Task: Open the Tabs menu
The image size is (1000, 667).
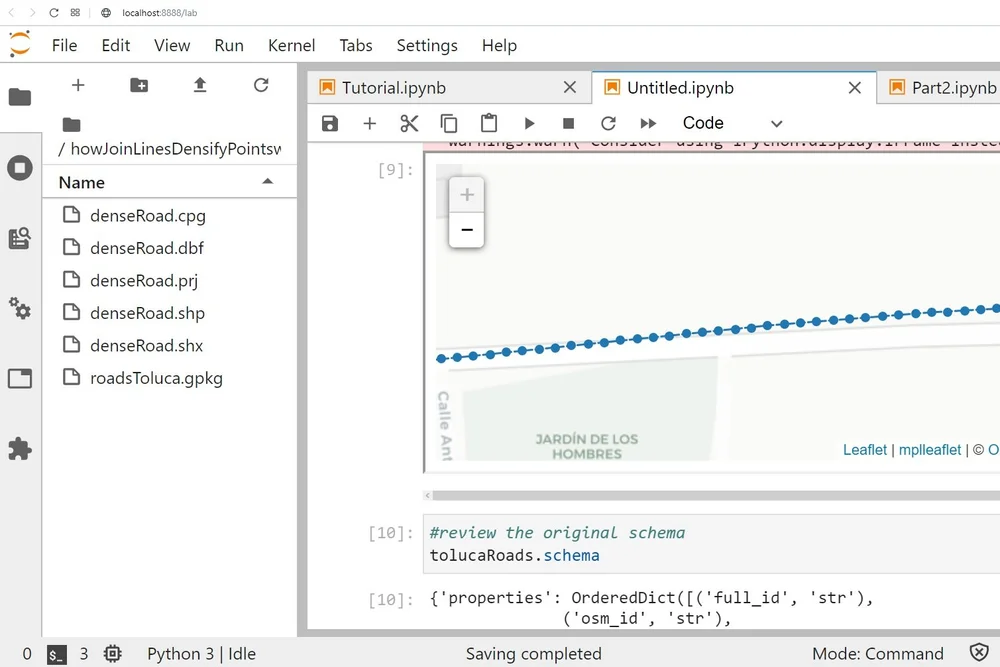Action: (x=356, y=45)
